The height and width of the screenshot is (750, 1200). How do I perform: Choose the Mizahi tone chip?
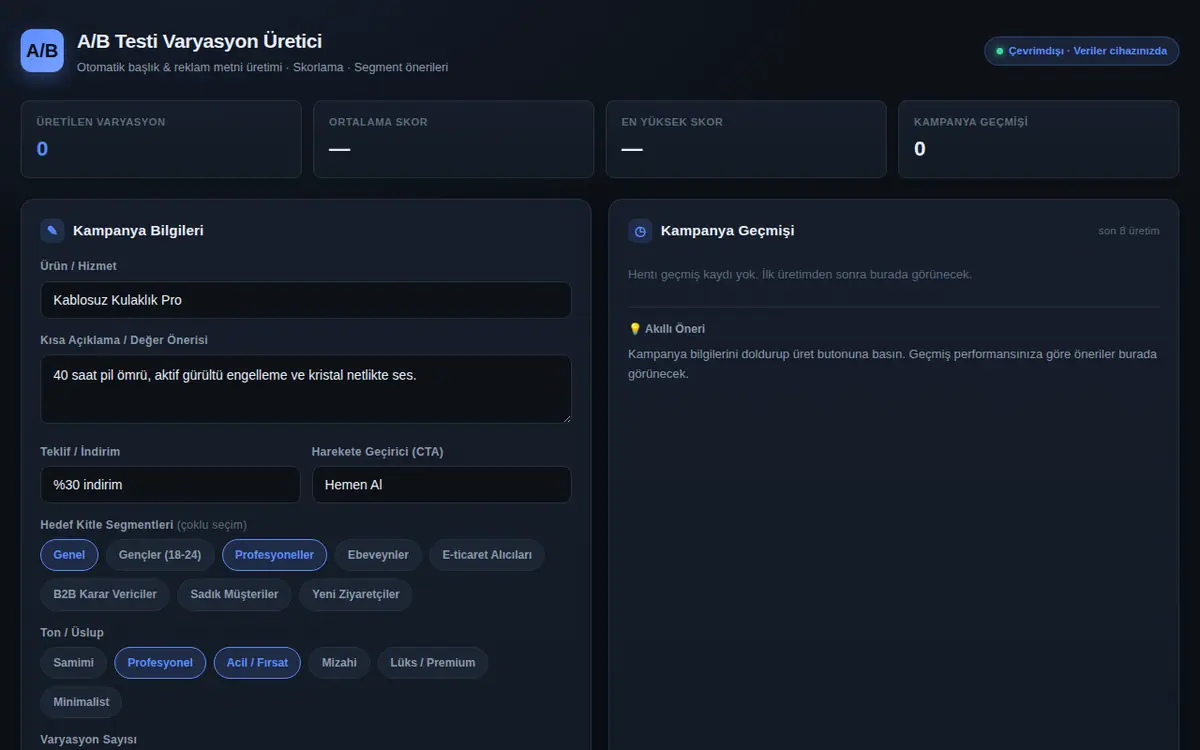coord(339,663)
